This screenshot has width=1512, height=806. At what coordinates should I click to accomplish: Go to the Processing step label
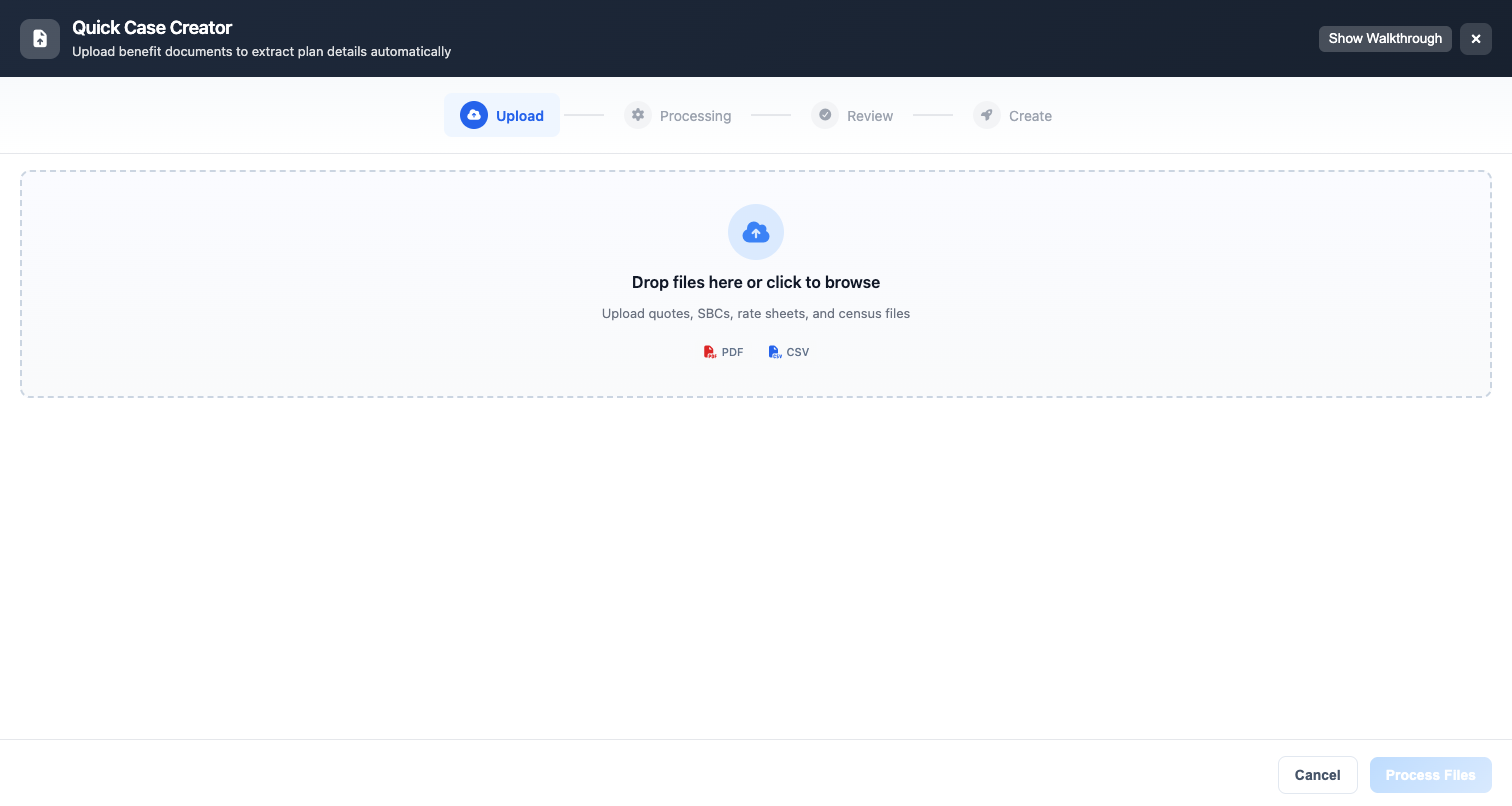coord(695,116)
